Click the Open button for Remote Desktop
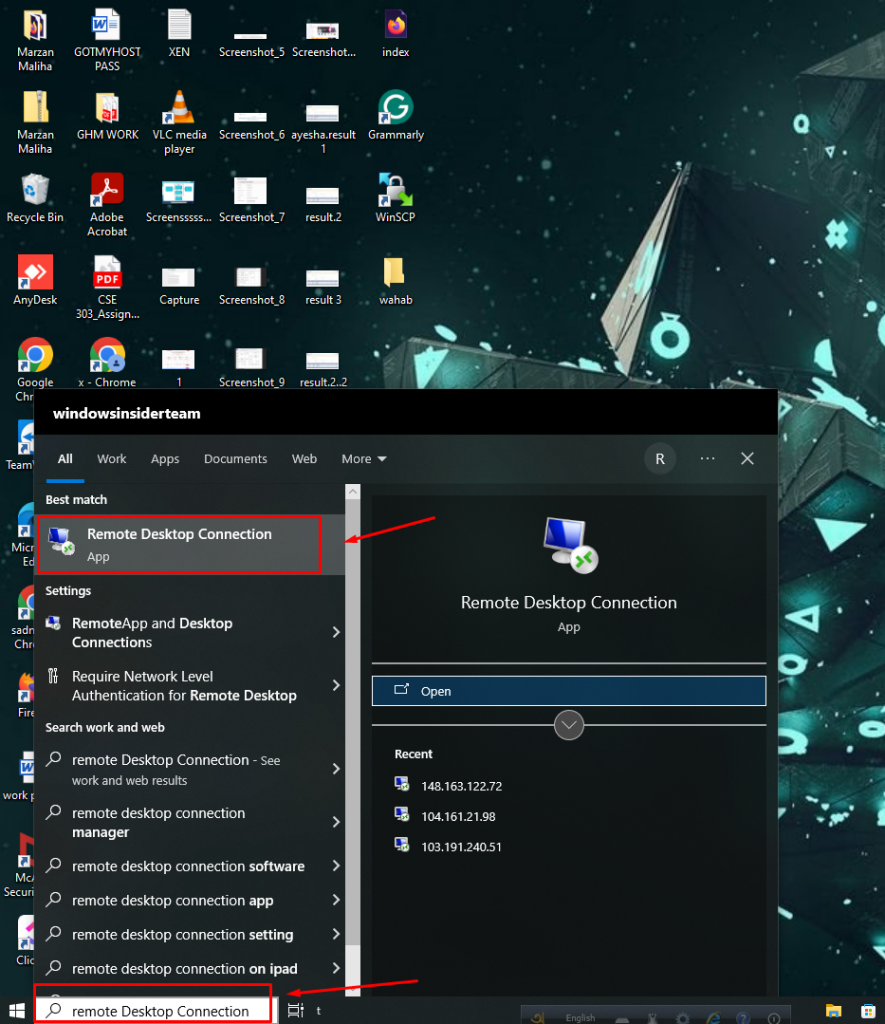This screenshot has width=885, height=1024. (x=568, y=691)
